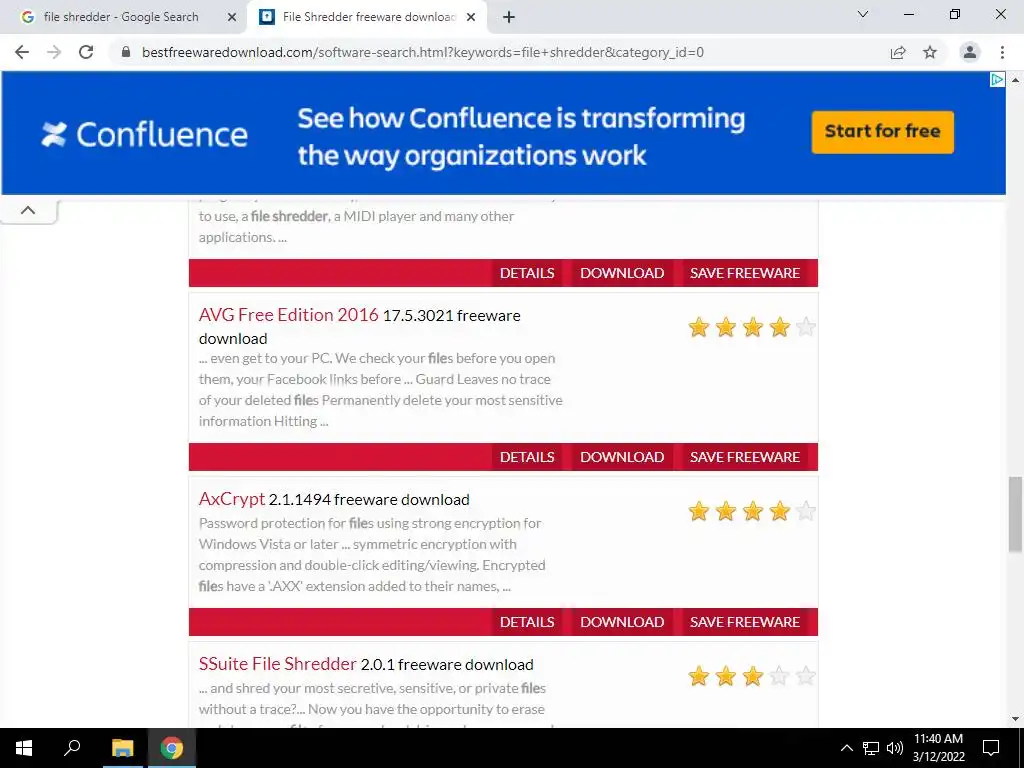Image resolution: width=1024 pixels, height=768 pixels.
Task: Click DETAILS for AxCrypt
Action: coord(527,622)
